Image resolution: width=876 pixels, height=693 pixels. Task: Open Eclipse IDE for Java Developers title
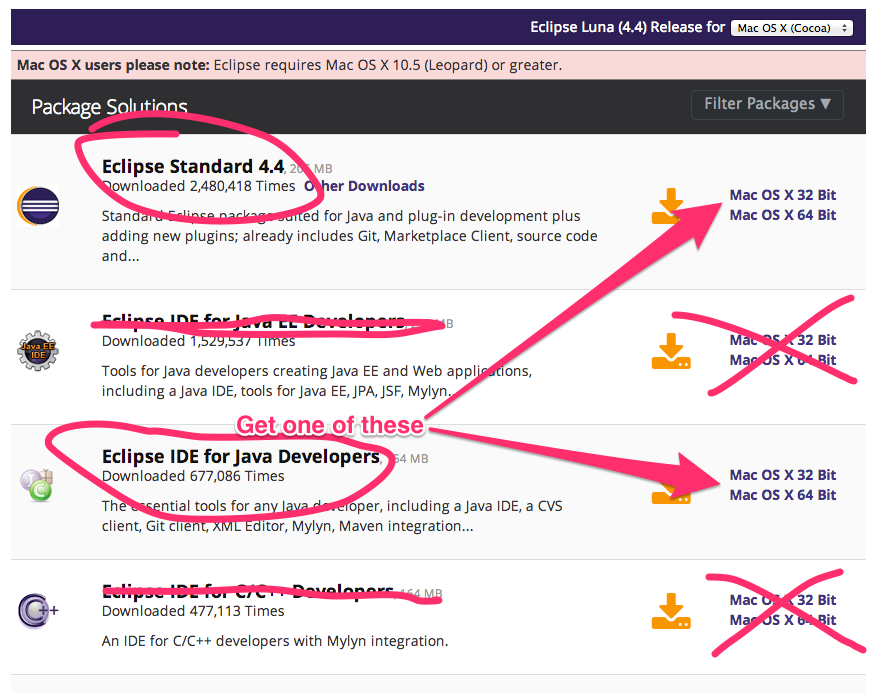(240, 457)
